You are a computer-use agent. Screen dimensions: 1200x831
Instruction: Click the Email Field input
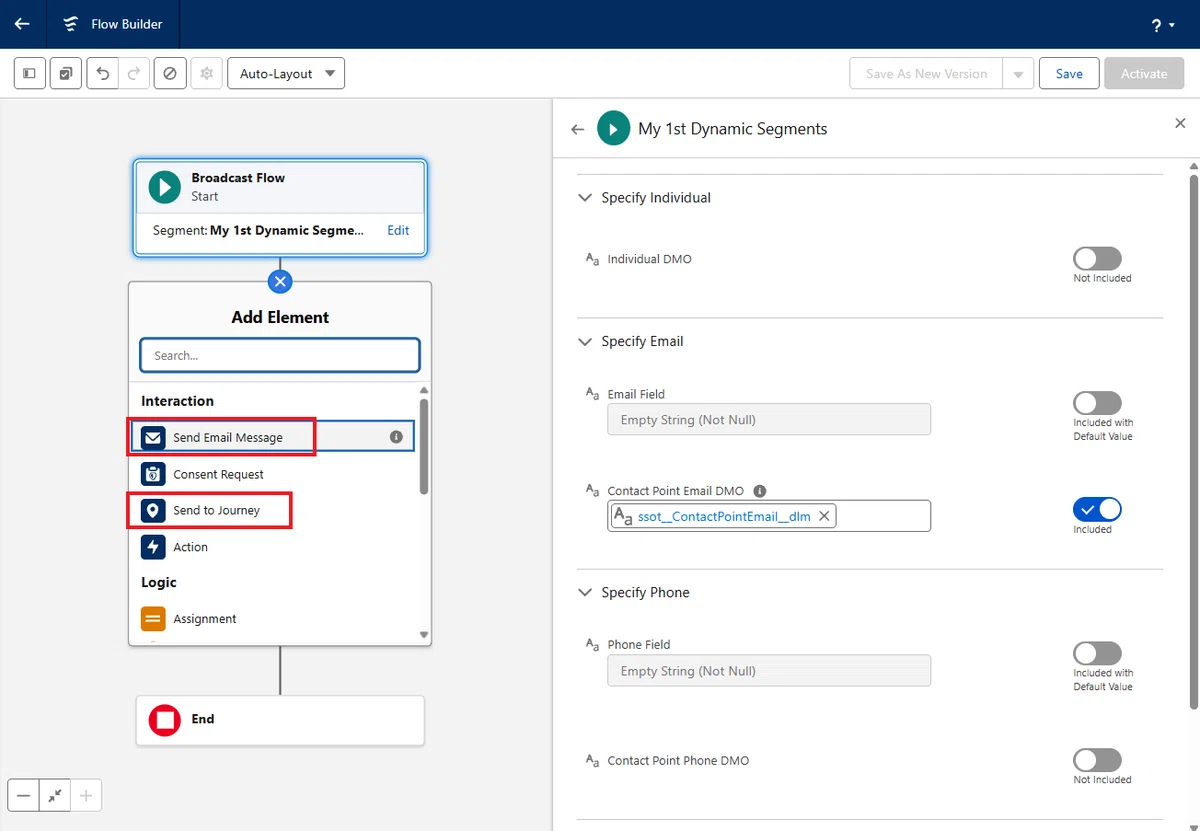point(769,420)
